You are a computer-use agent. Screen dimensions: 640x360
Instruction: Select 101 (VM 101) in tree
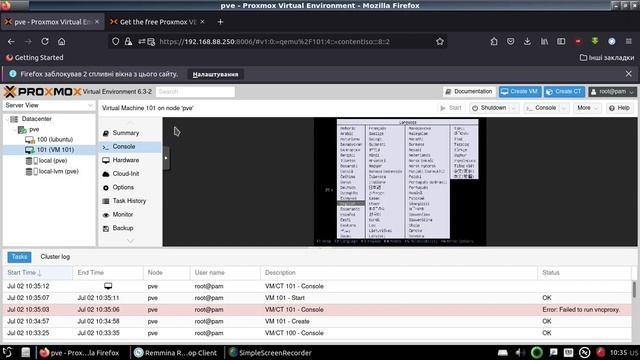point(50,150)
